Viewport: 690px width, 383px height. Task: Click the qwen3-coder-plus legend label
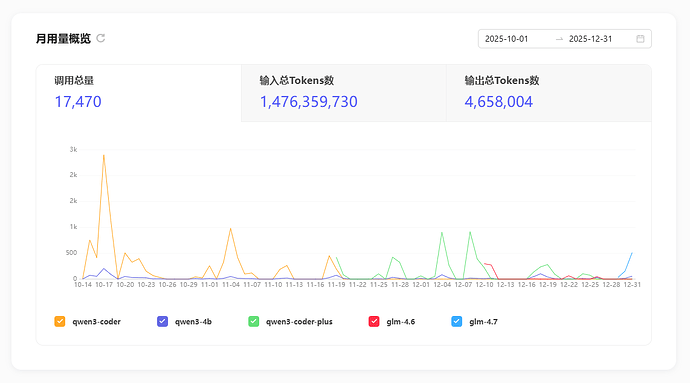[299, 322]
